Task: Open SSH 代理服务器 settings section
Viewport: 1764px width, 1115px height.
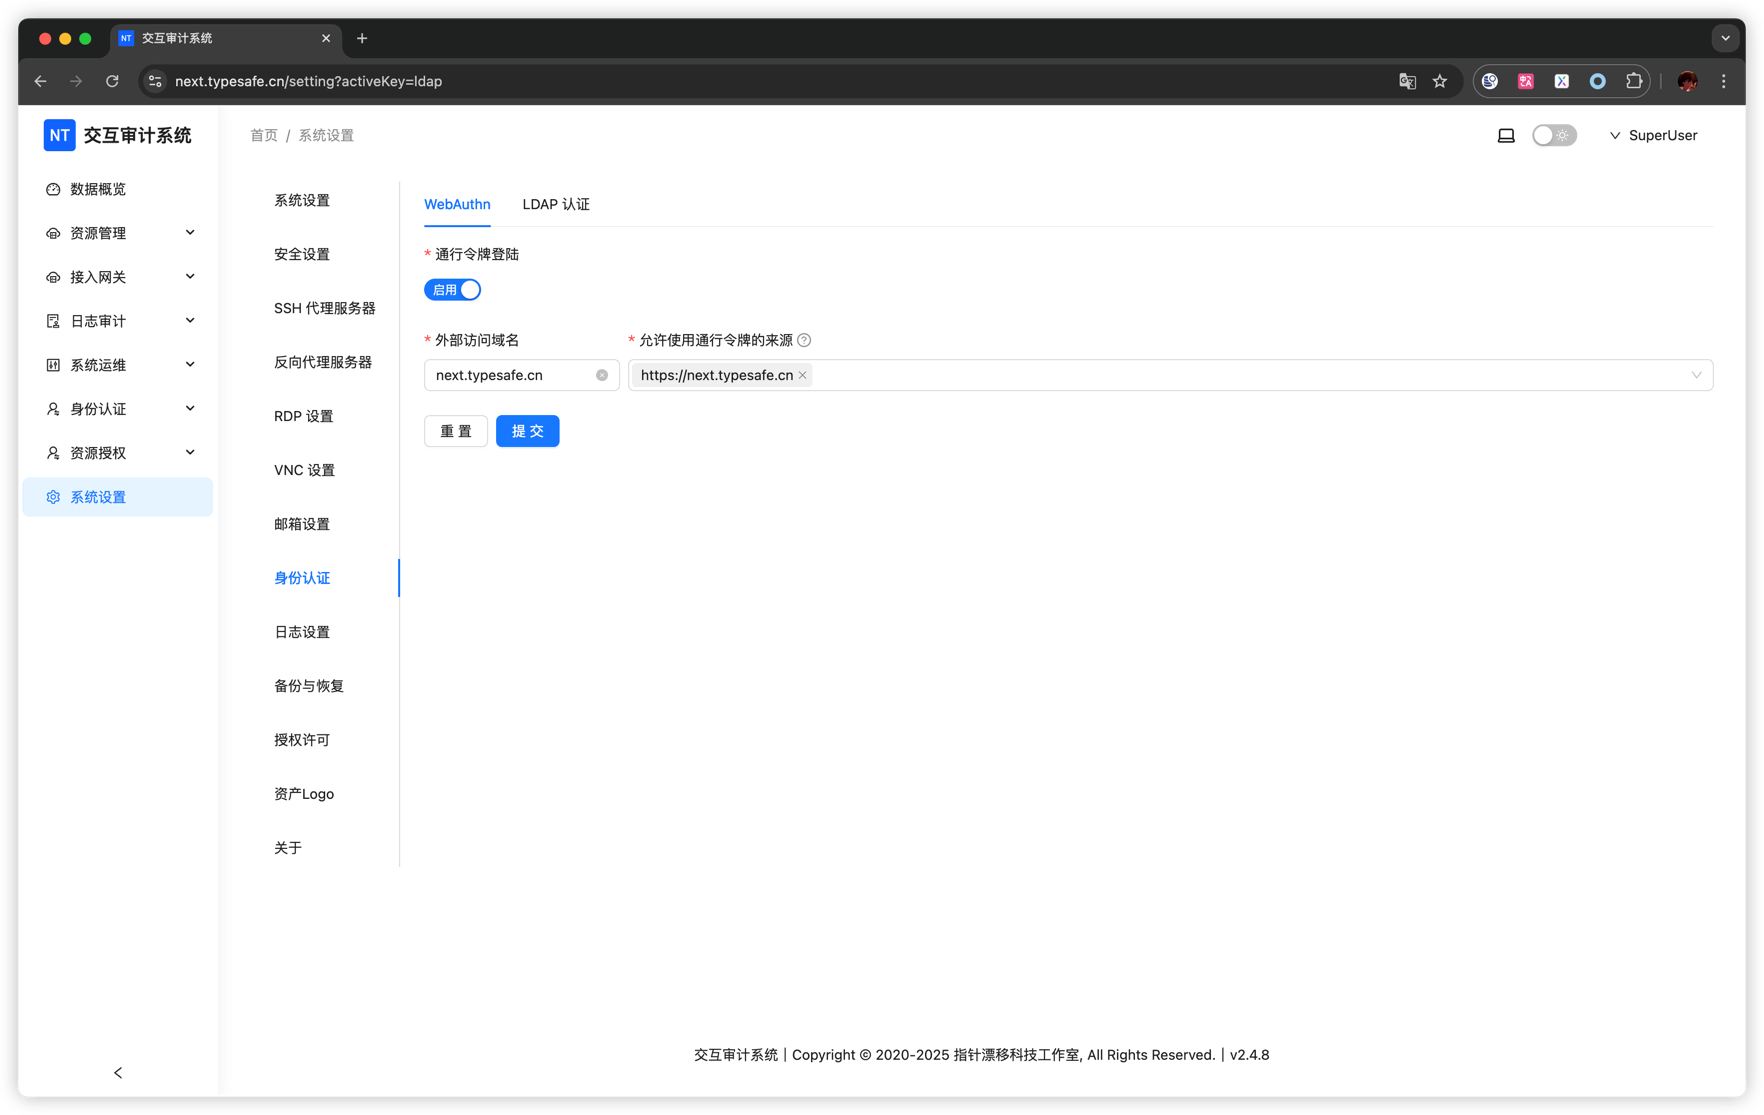Action: (x=325, y=308)
